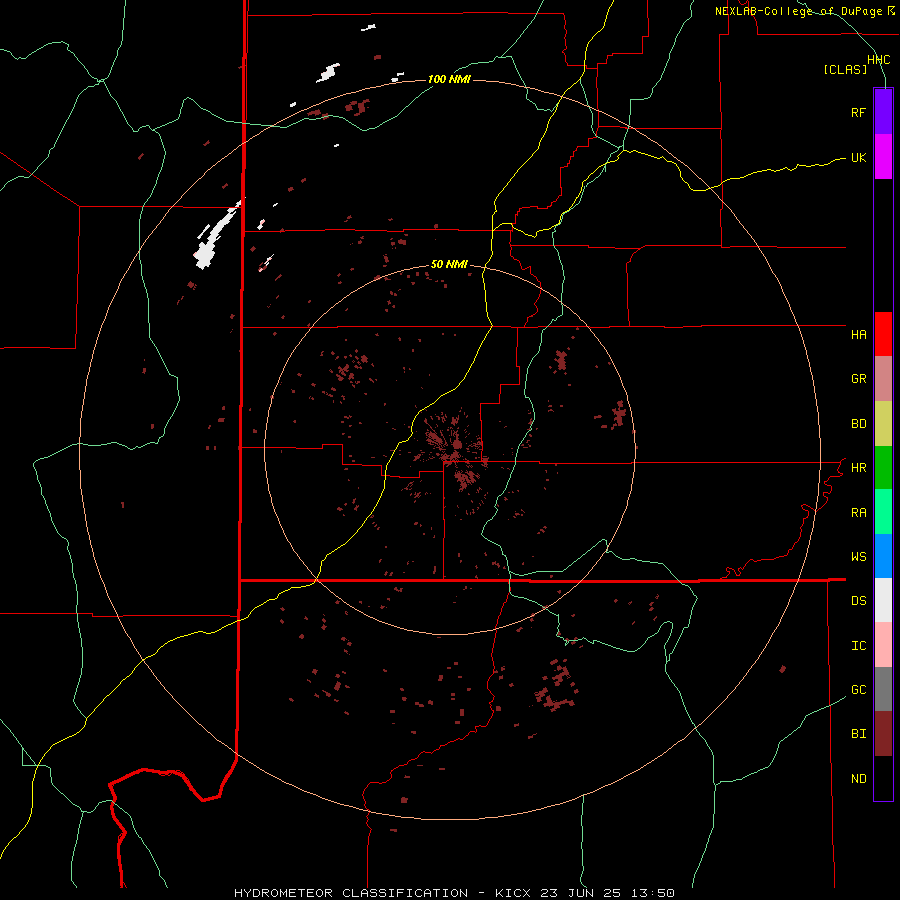This screenshot has width=900, height=900.
Task: Click the 100 NMI range ring label
Action: [x=449, y=79]
